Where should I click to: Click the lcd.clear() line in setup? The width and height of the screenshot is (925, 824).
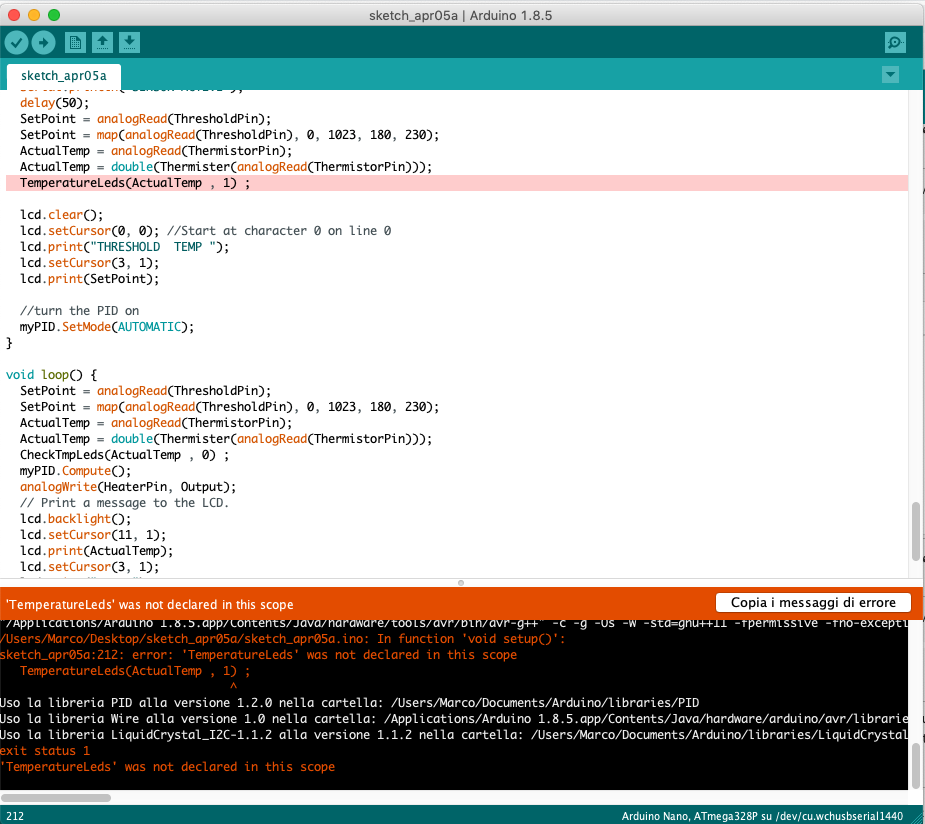coord(61,215)
